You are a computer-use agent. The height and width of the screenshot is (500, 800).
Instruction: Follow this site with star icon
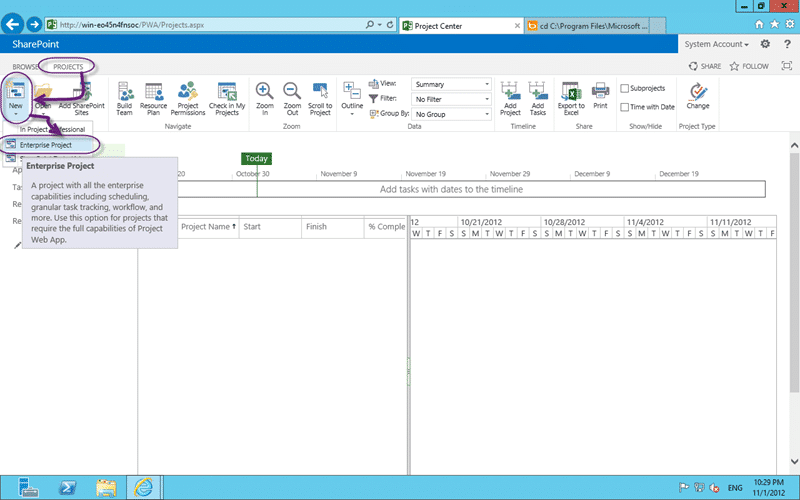pyautogui.click(x=749, y=66)
